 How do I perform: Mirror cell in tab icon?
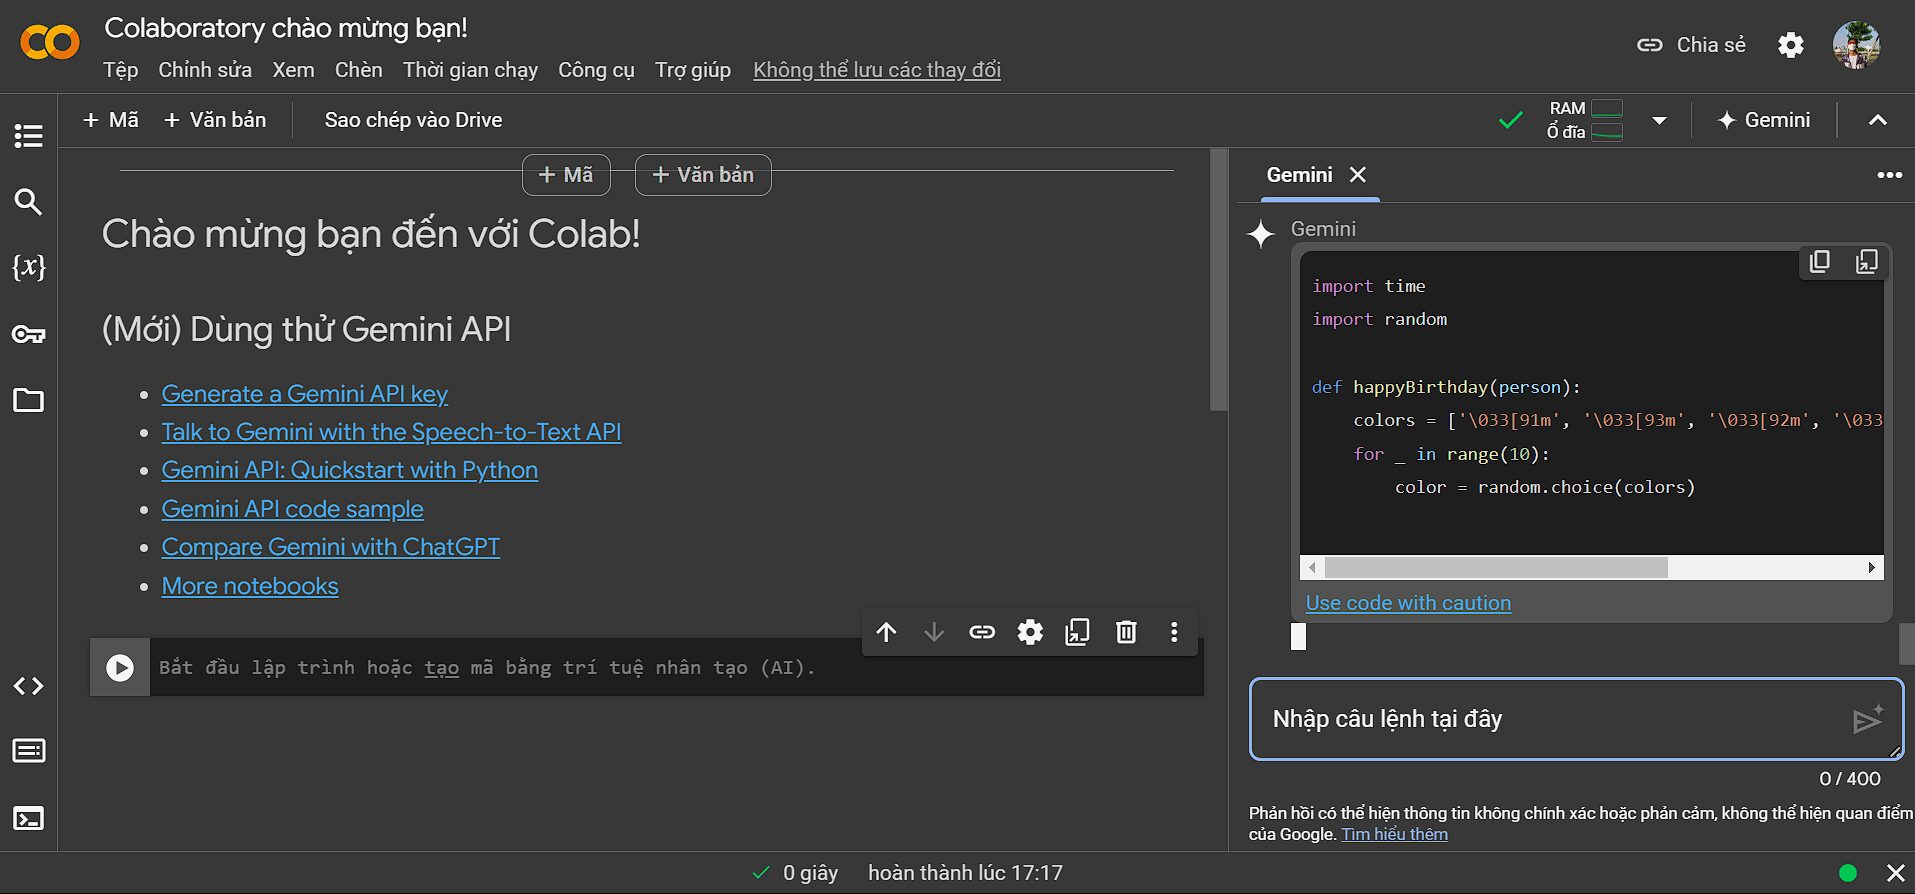(x=1078, y=632)
